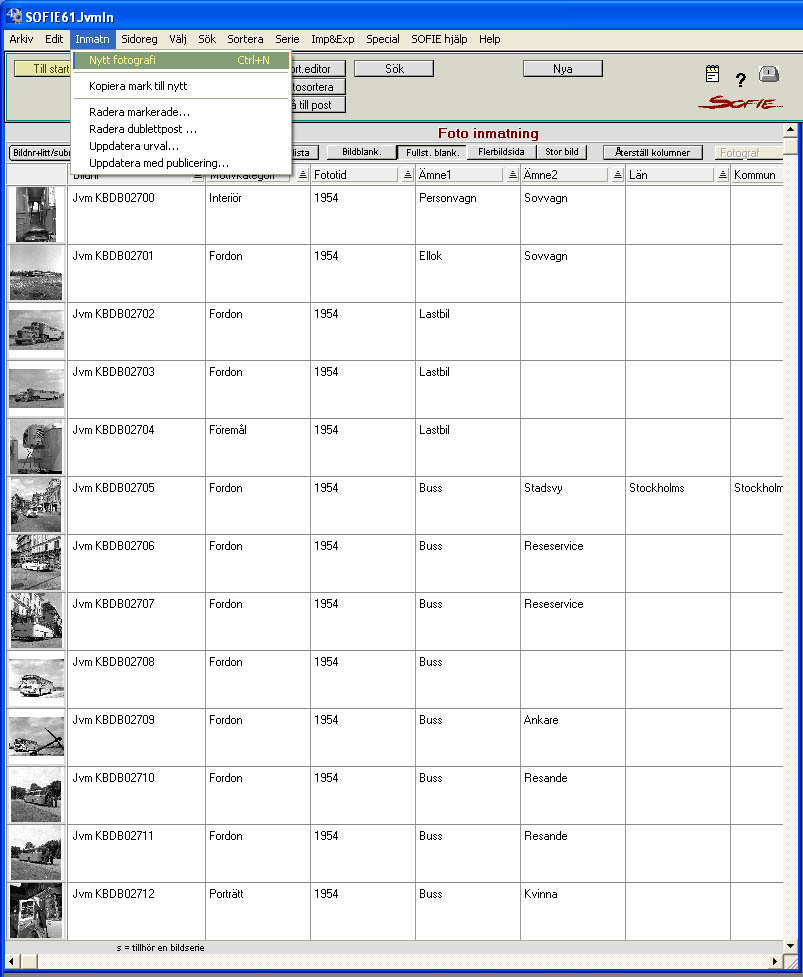Open the Arkiv menu
803x977 pixels.
coord(21,39)
